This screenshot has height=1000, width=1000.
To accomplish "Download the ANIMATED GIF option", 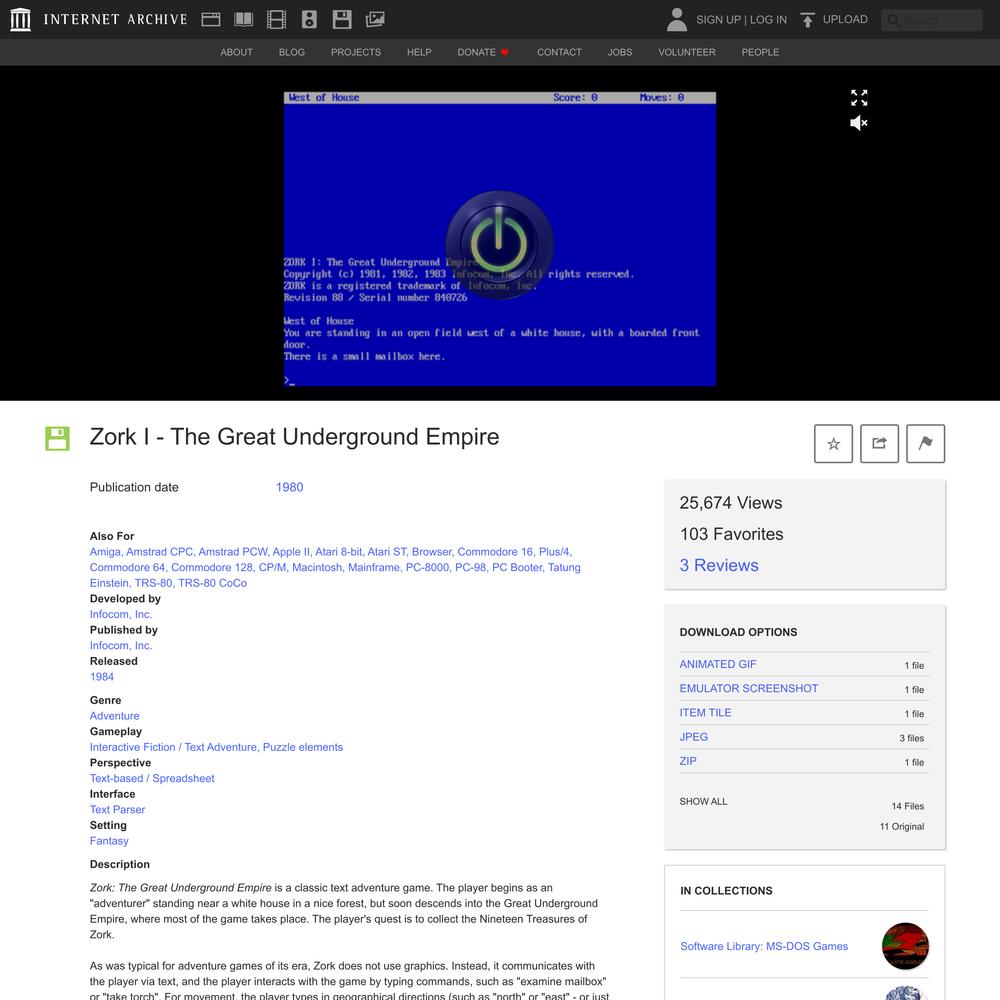I will point(717,664).
